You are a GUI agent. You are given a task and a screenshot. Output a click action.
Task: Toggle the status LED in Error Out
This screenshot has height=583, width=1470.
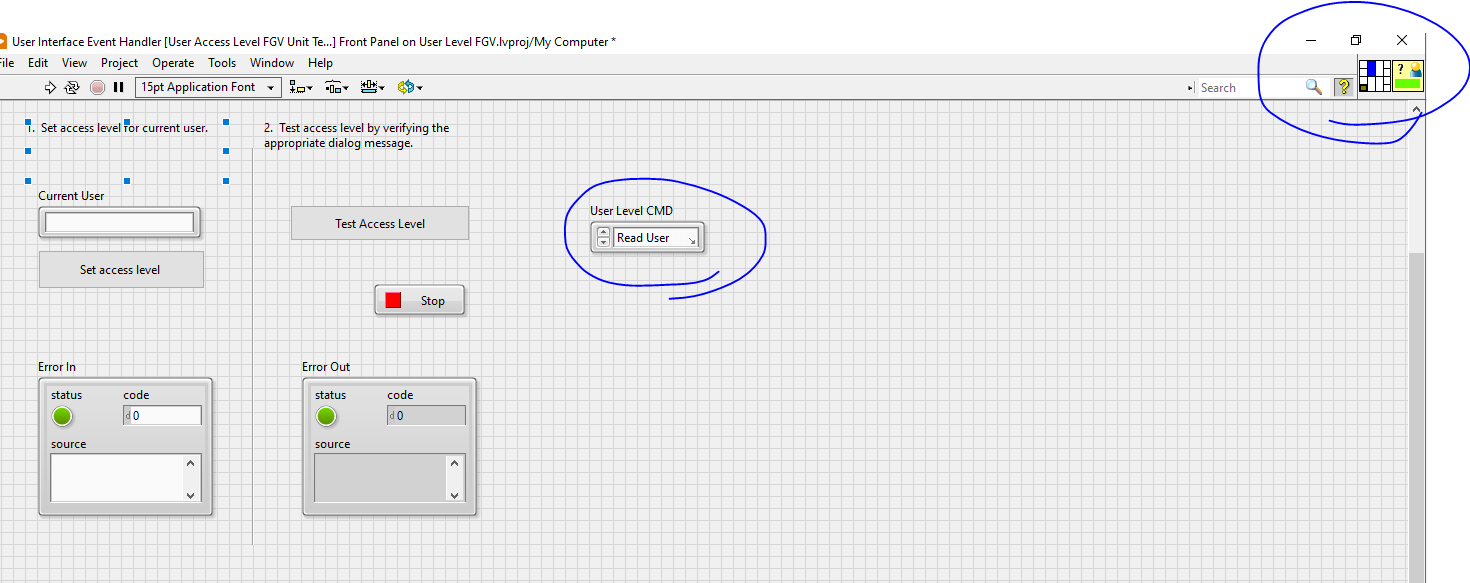(326, 416)
